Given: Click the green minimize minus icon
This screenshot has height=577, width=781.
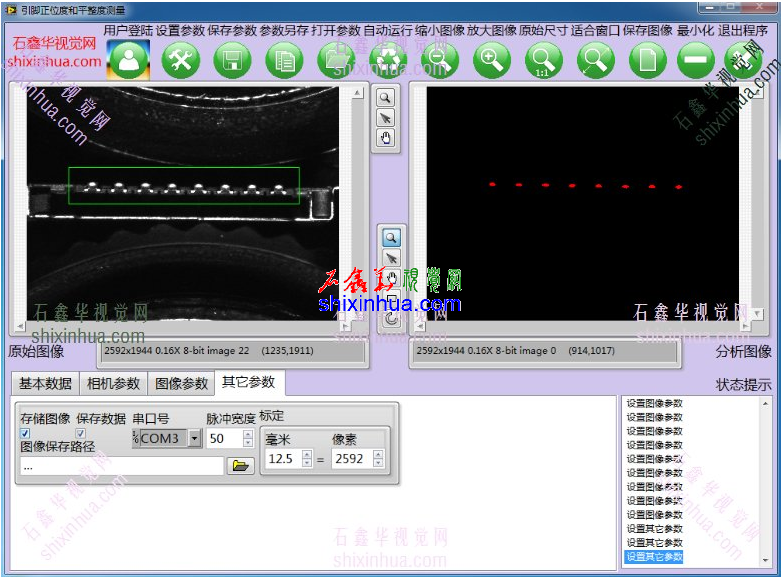Looking at the screenshot, I should click(x=693, y=60).
